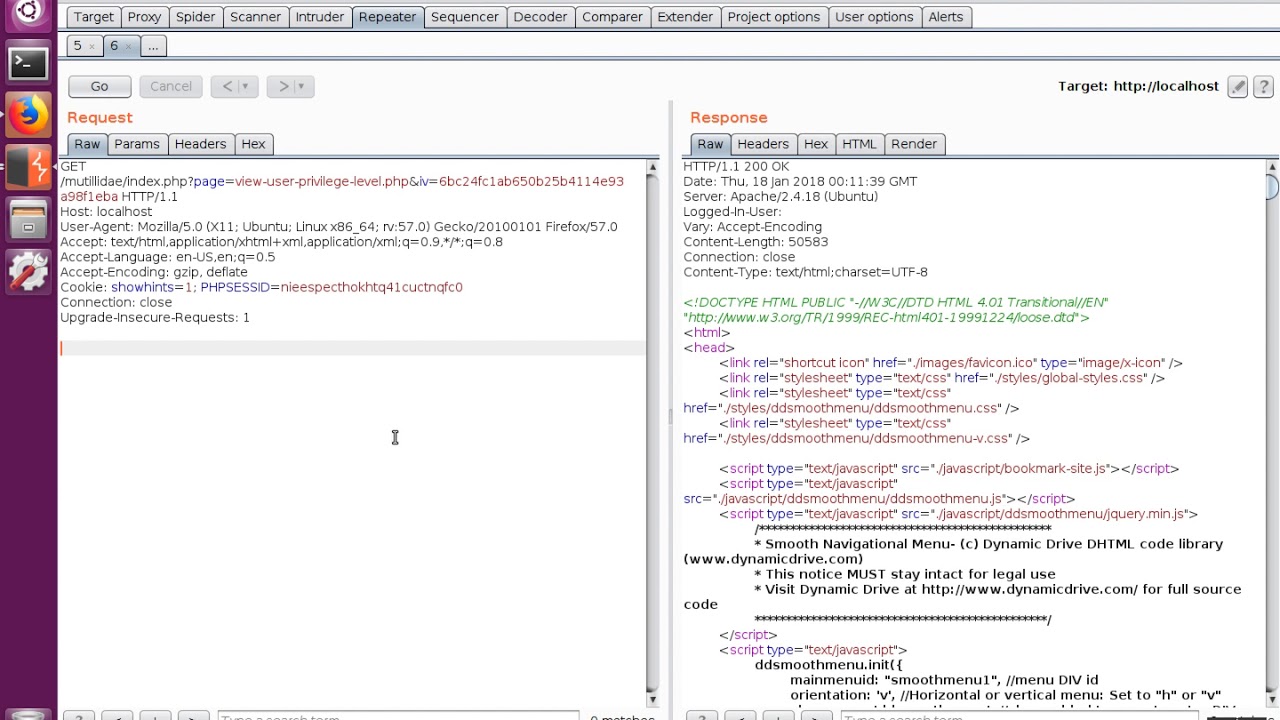
Task: Switch to the Proxy tab
Action: (x=144, y=17)
